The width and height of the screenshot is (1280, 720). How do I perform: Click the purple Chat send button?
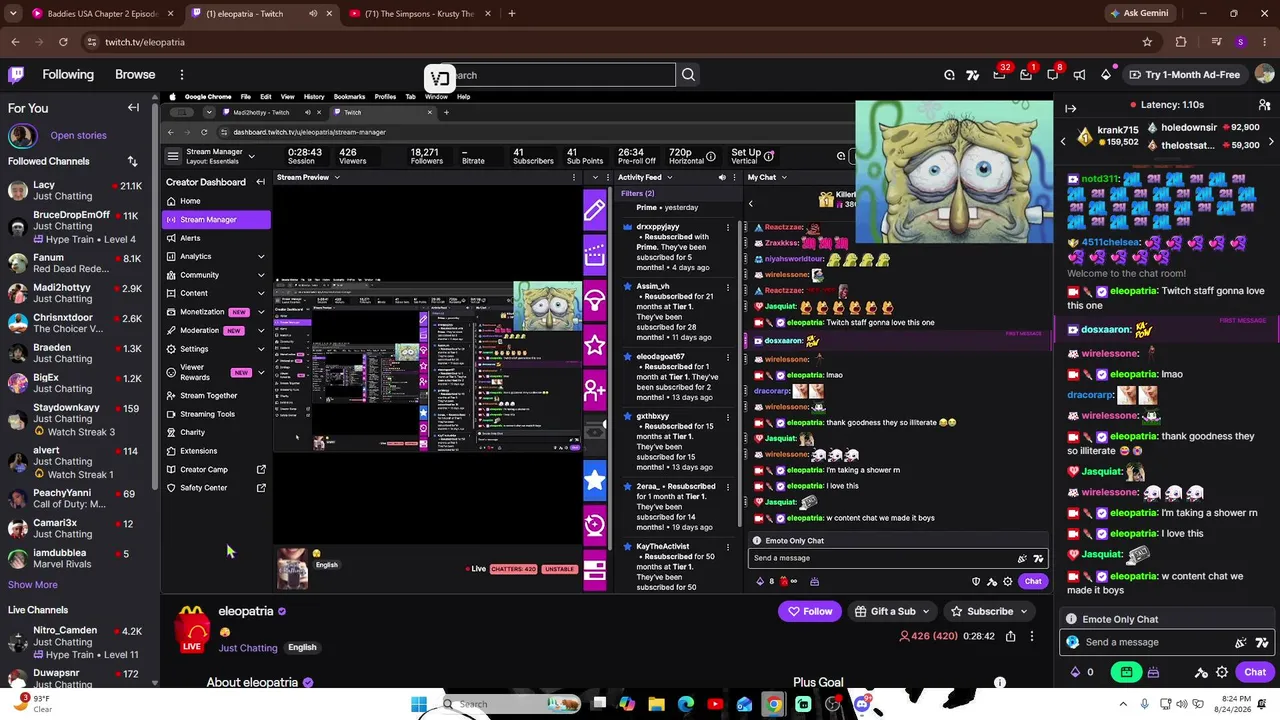tap(1255, 672)
